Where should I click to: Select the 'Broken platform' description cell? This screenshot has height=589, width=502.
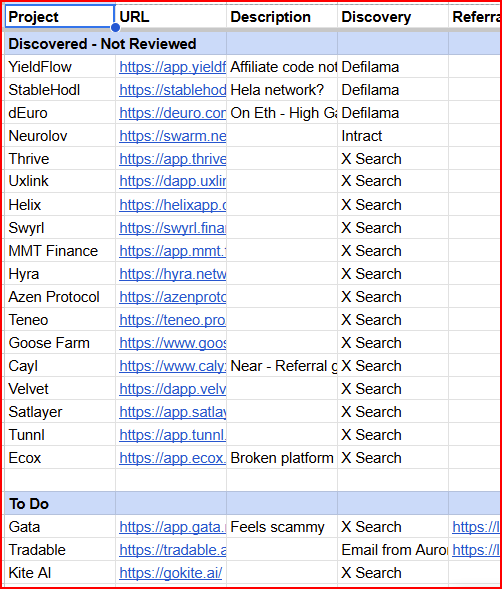pyautogui.click(x=282, y=458)
